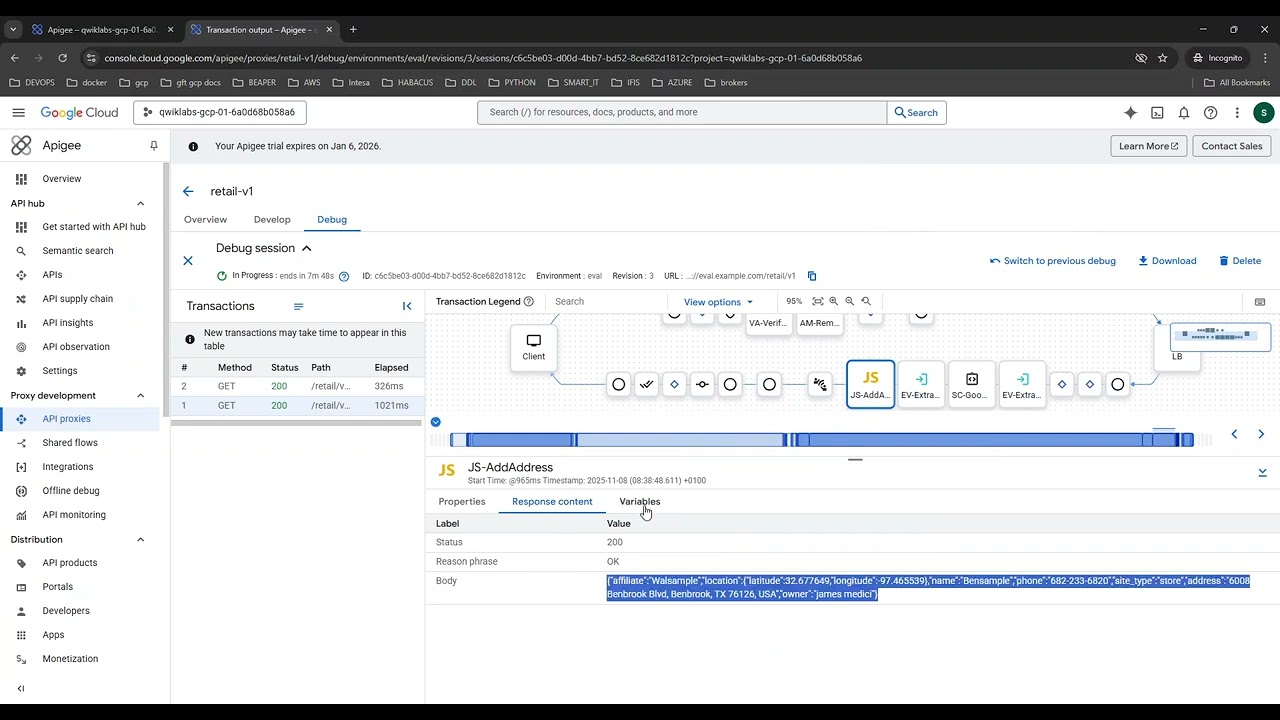
Task: Click the Learn More button
Action: coord(1149,146)
